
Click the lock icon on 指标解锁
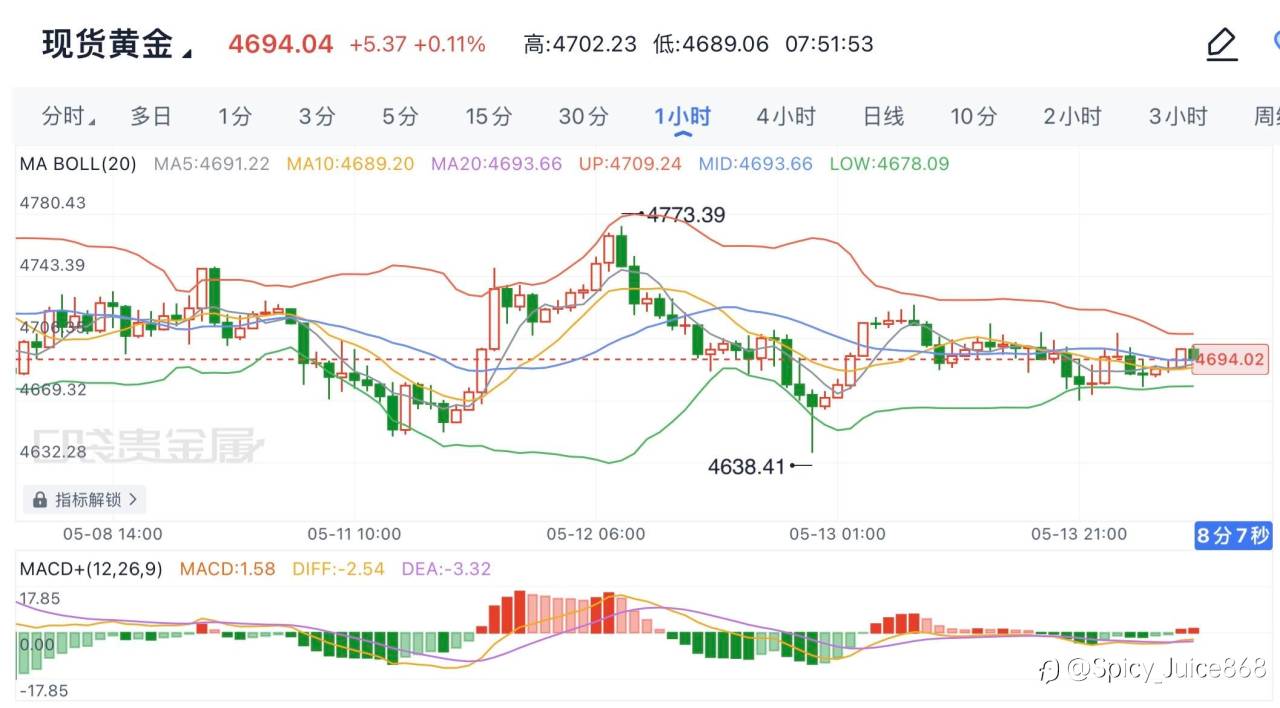(40, 499)
